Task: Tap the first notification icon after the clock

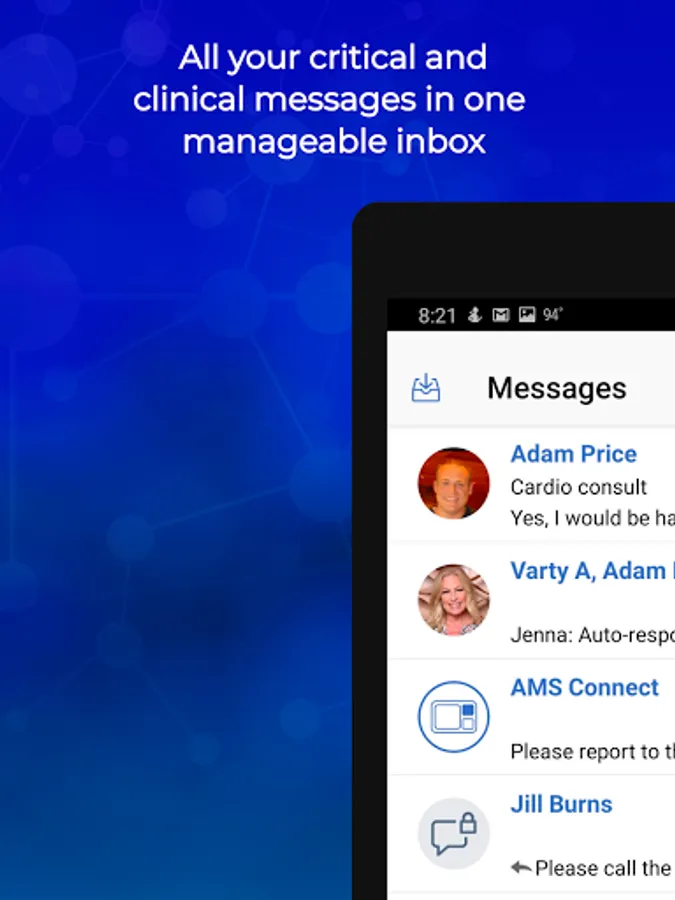Action: (475, 315)
